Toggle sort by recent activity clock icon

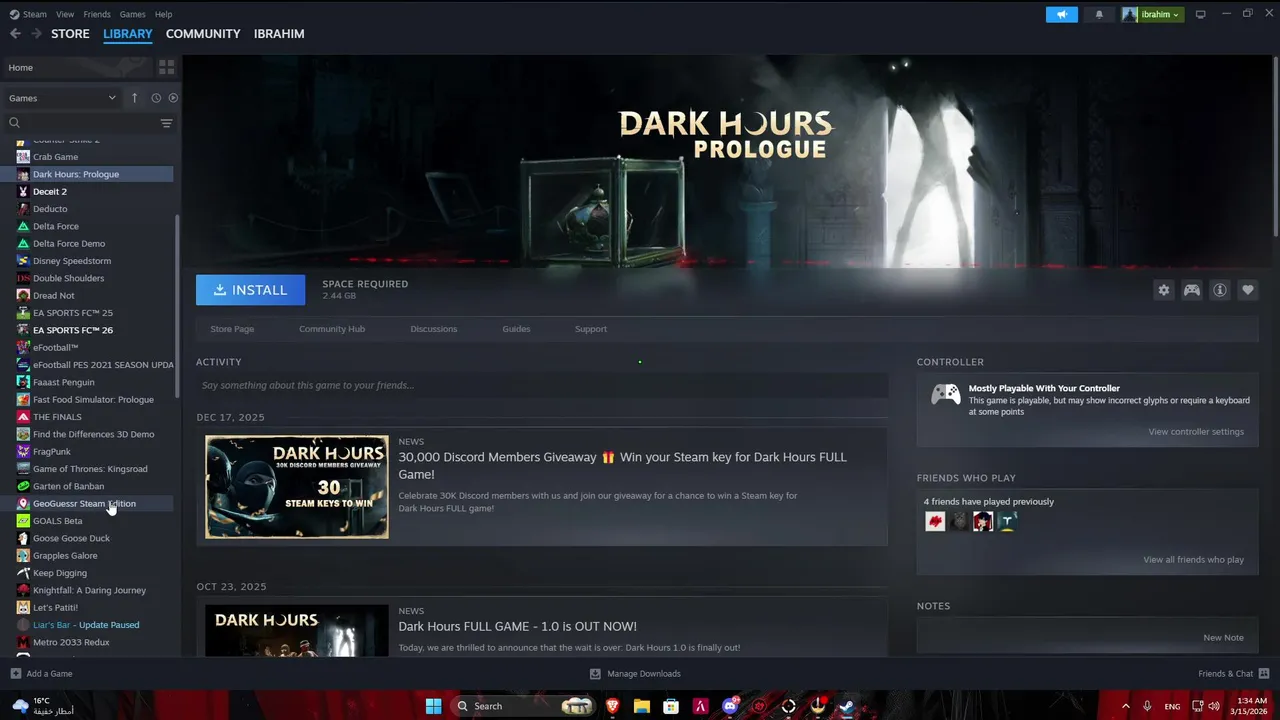pos(156,98)
